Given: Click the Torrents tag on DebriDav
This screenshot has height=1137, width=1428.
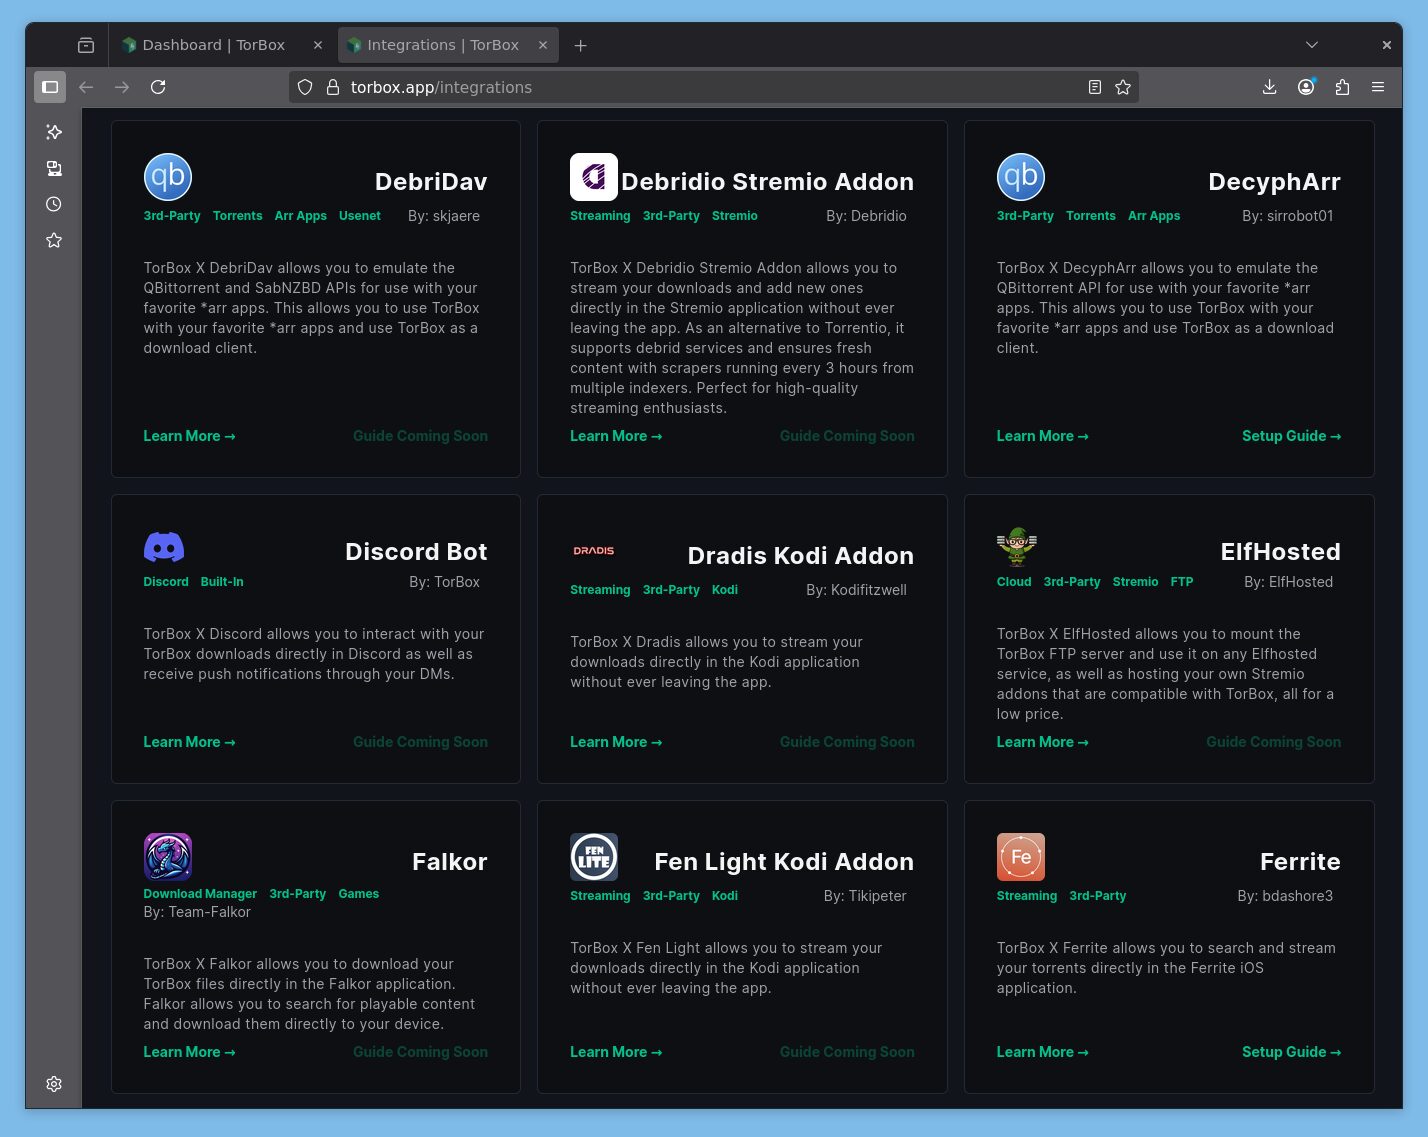Looking at the screenshot, I should click(238, 216).
